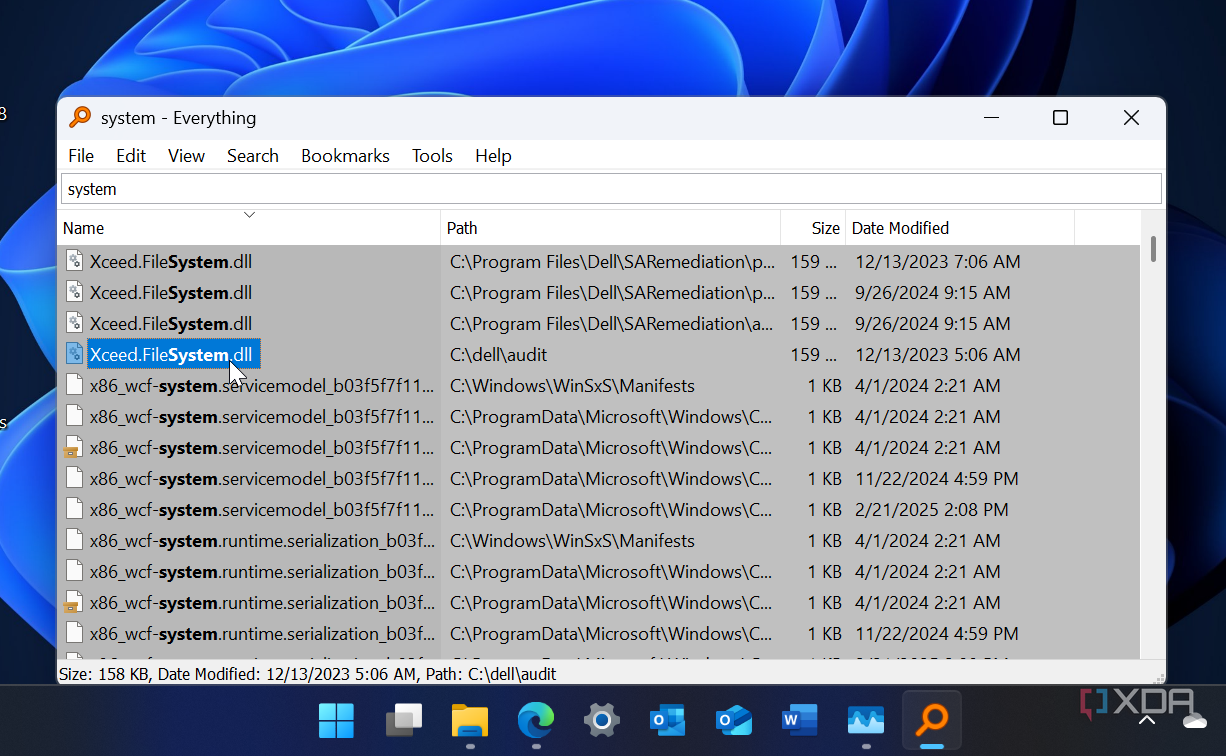
Task: Click file icon of servicemodel row dated 11/22/2024
Action: tap(75, 478)
